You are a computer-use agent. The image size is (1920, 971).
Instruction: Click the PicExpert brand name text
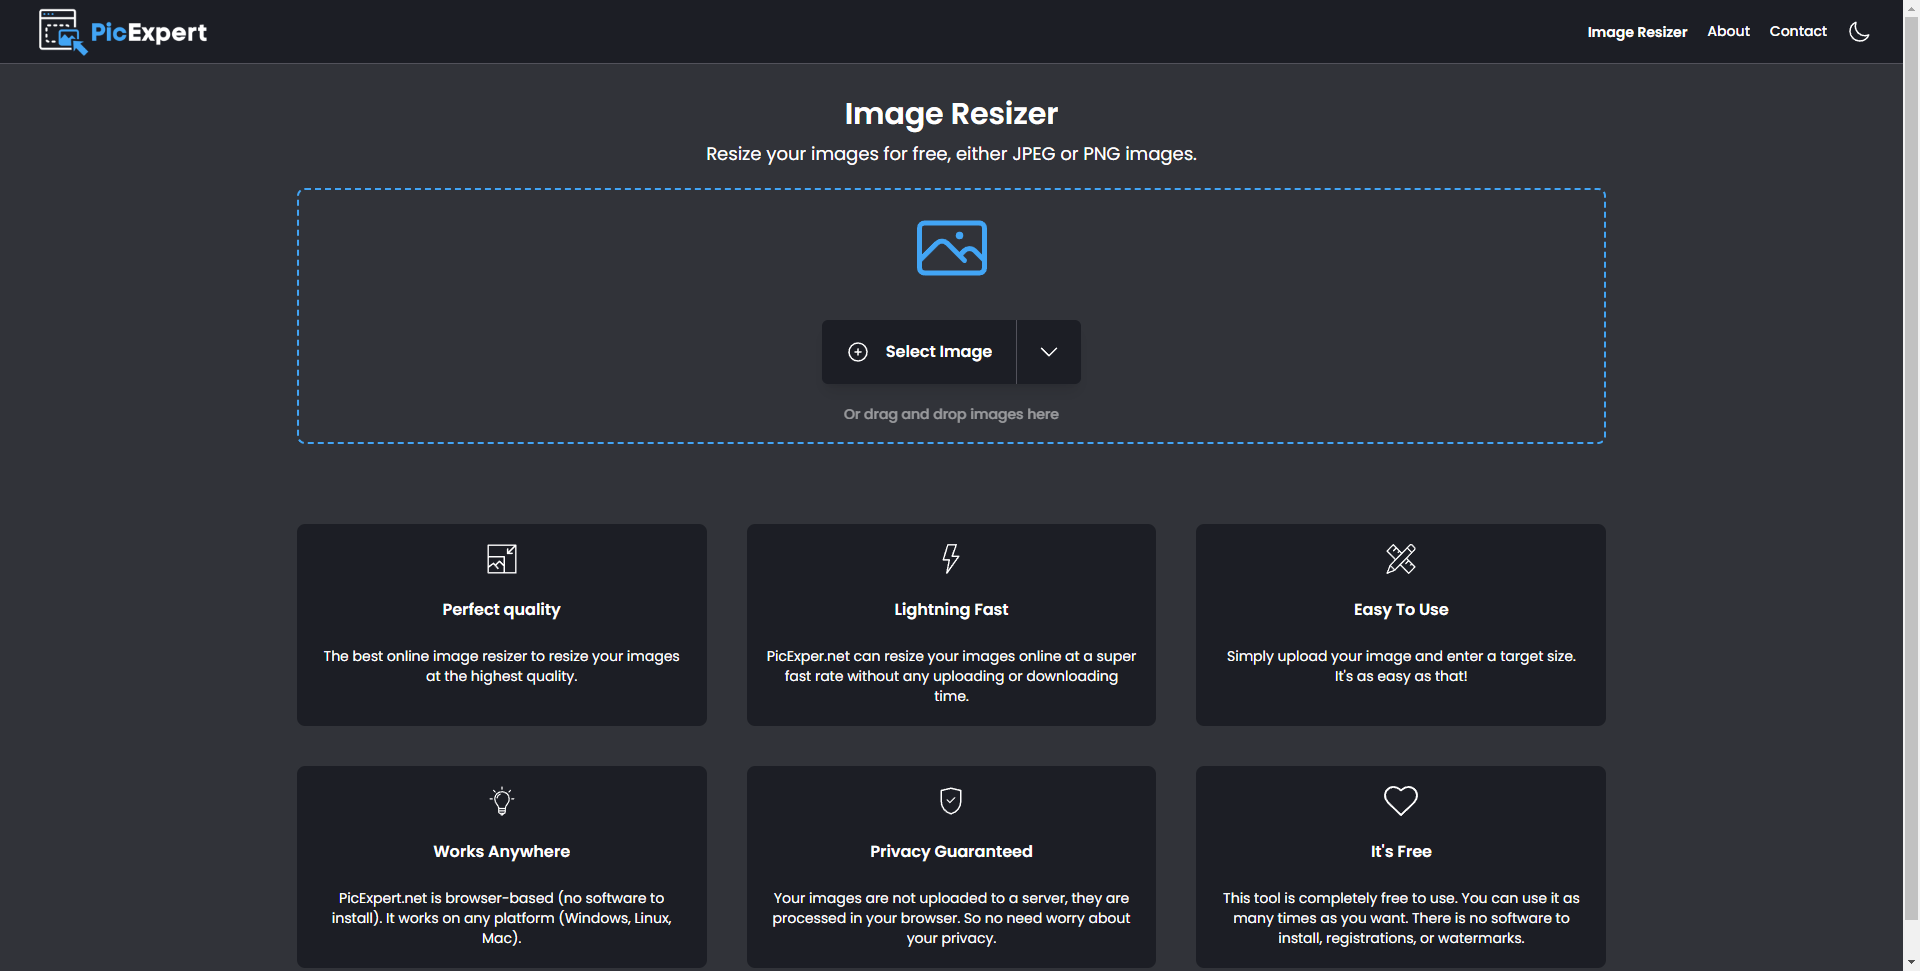point(149,32)
